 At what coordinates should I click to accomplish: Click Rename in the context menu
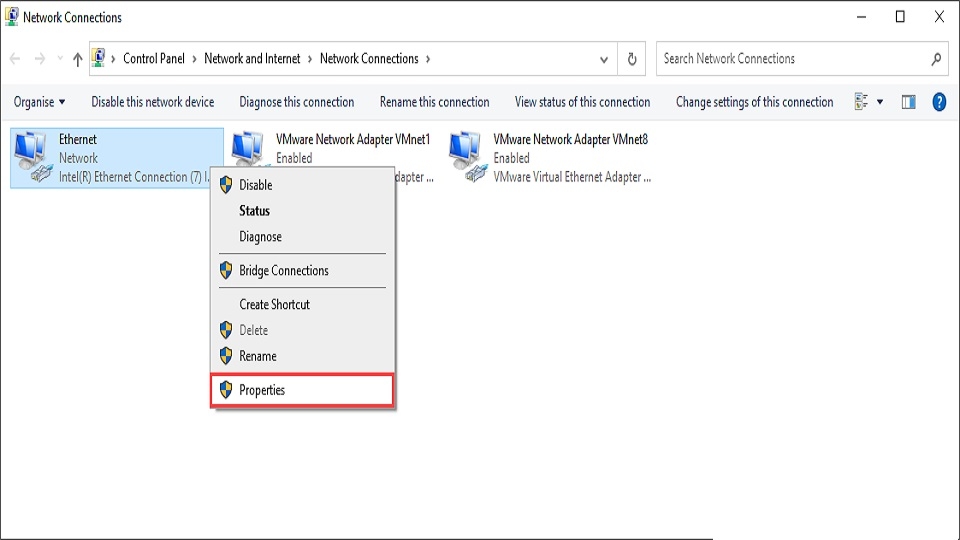click(302, 356)
